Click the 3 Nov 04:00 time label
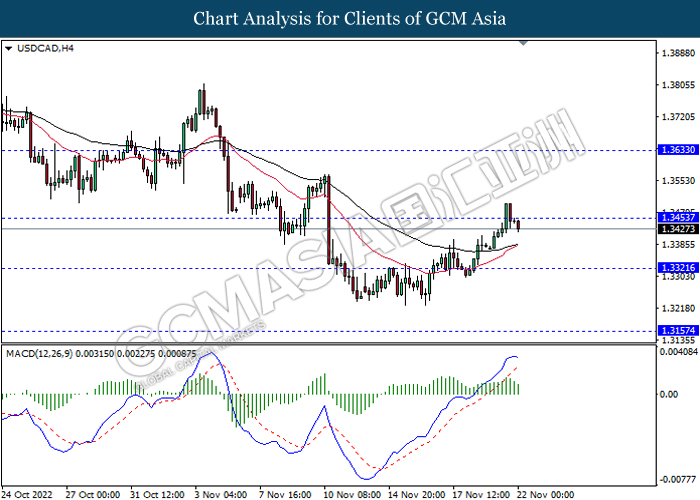Viewport: 700px width, 500px height. (221, 495)
